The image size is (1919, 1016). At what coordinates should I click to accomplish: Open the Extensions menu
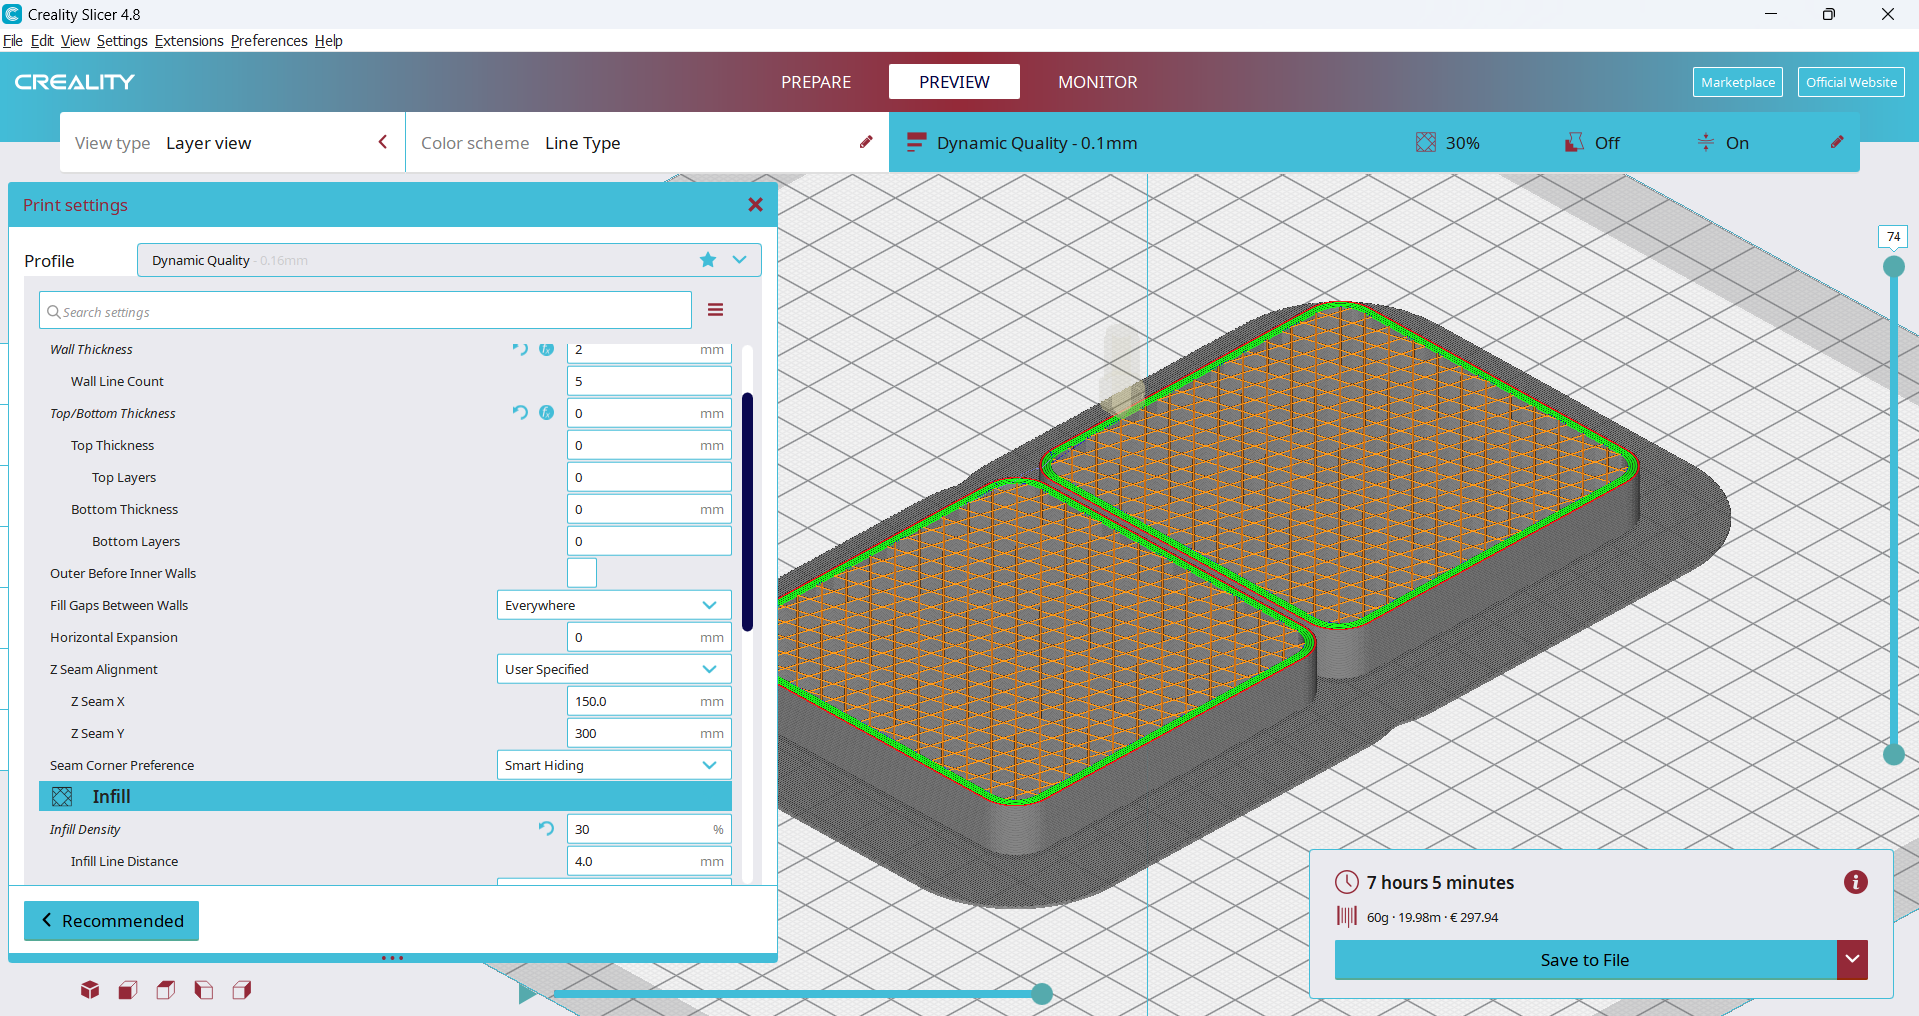tap(189, 41)
